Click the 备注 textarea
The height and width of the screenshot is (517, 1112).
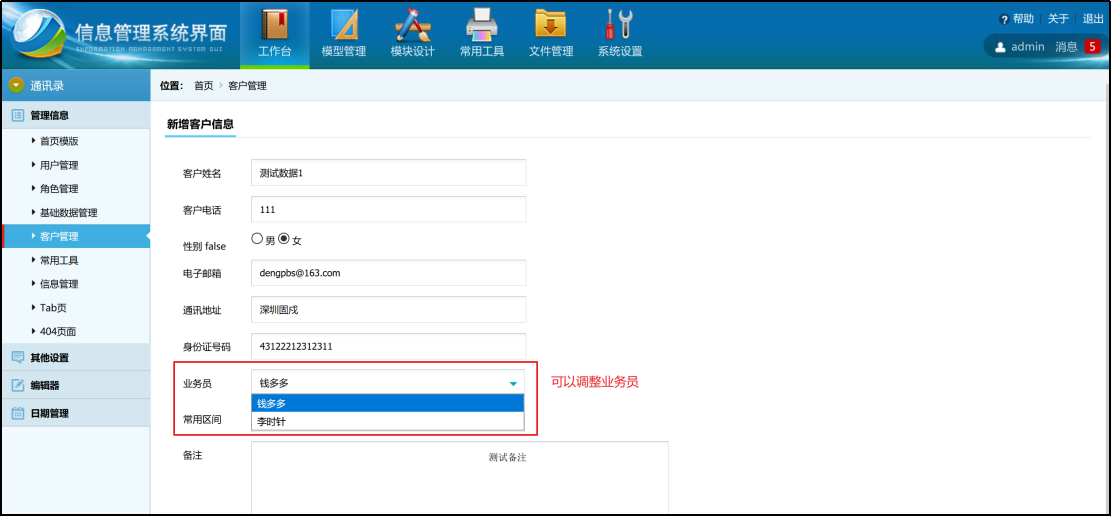(460, 477)
